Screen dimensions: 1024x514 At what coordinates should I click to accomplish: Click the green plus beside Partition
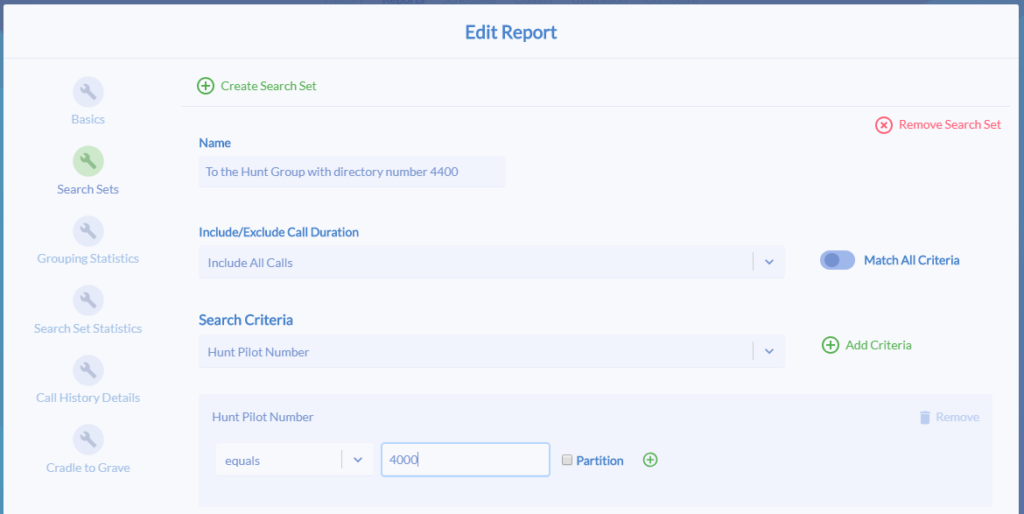pyautogui.click(x=650, y=460)
